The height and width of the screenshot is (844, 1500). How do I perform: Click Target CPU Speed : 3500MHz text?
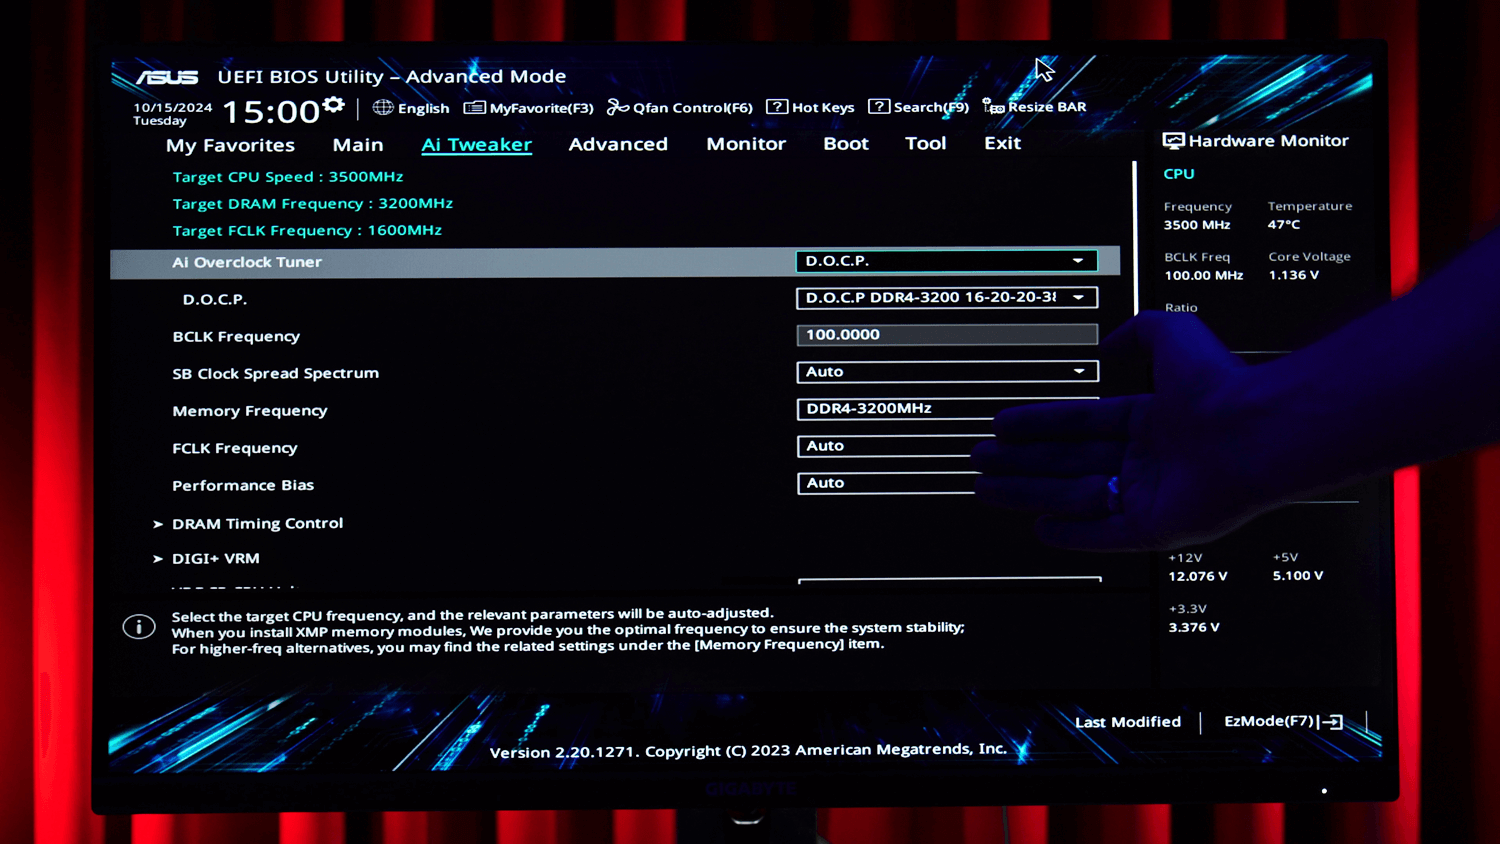tap(288, 177)
